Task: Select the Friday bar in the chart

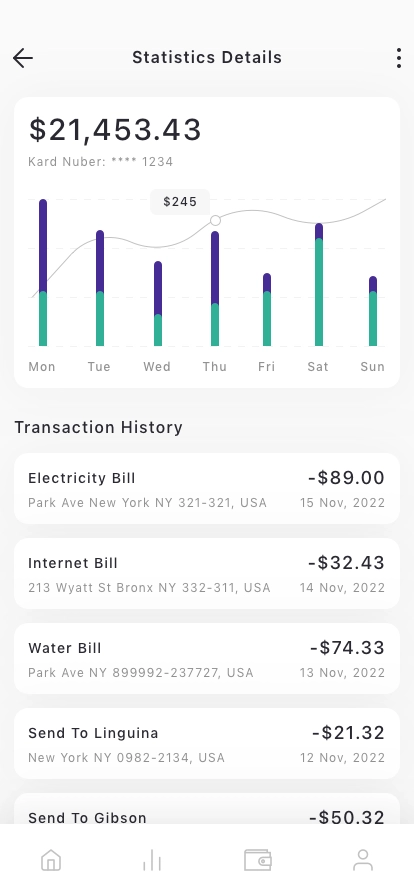Action: (x=267, y=310)
